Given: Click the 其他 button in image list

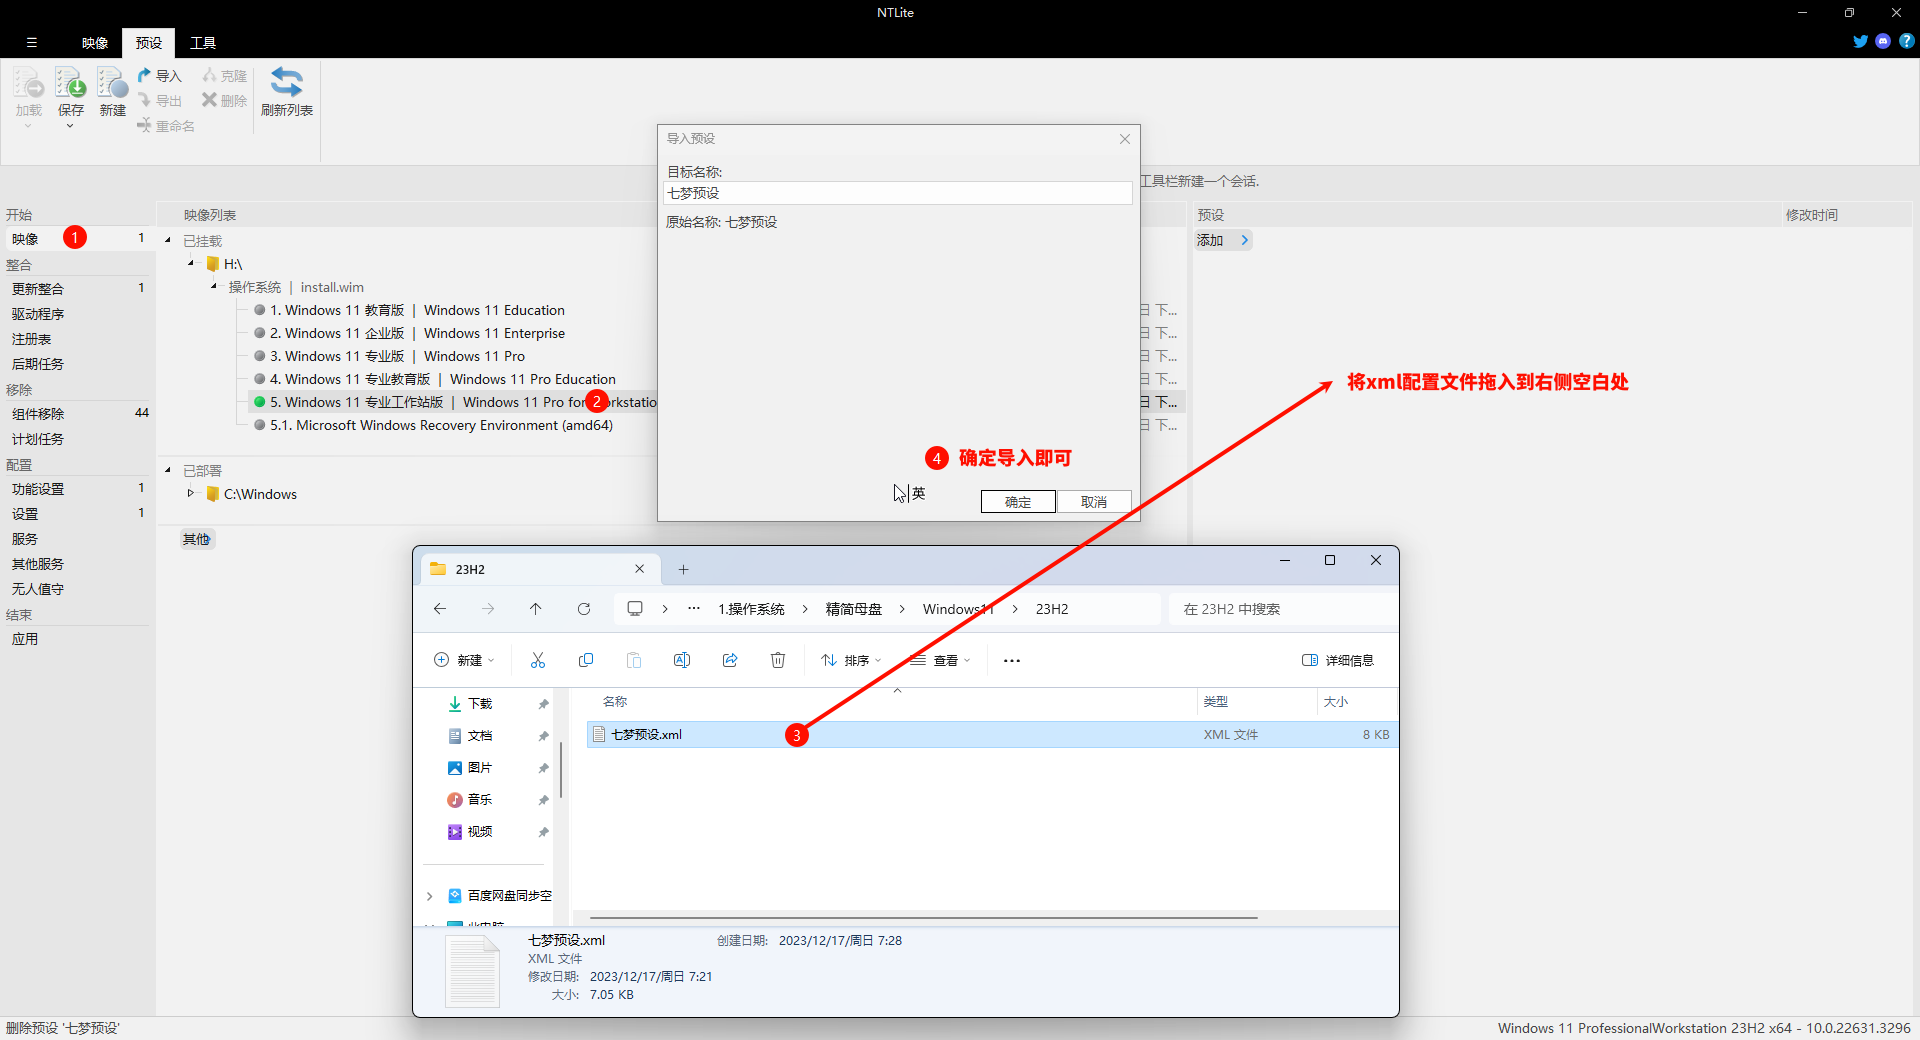Looking at the screenshot, I should (196, 539).
